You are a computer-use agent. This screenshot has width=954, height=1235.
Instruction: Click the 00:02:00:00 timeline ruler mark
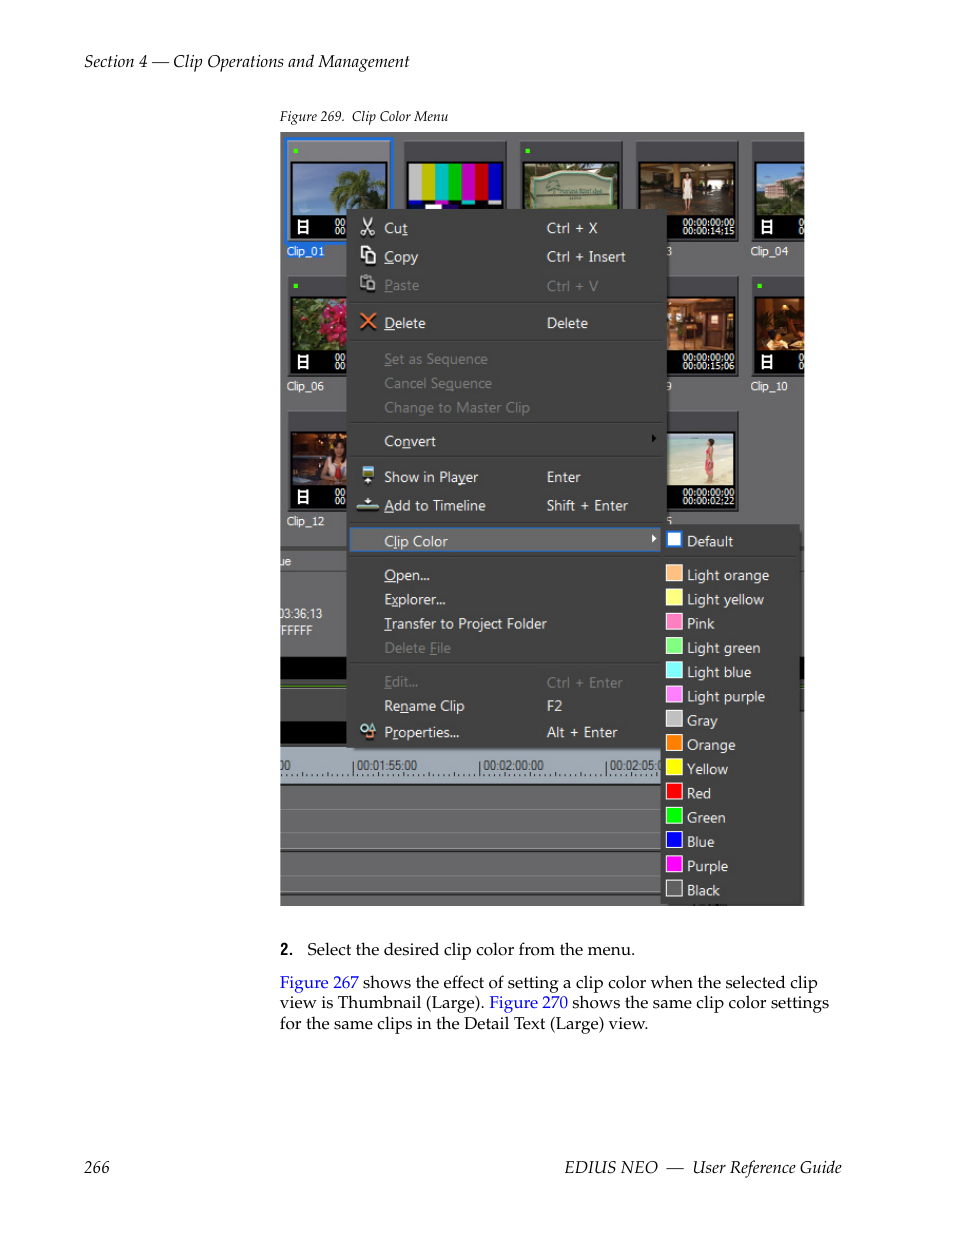click(513, 766)
